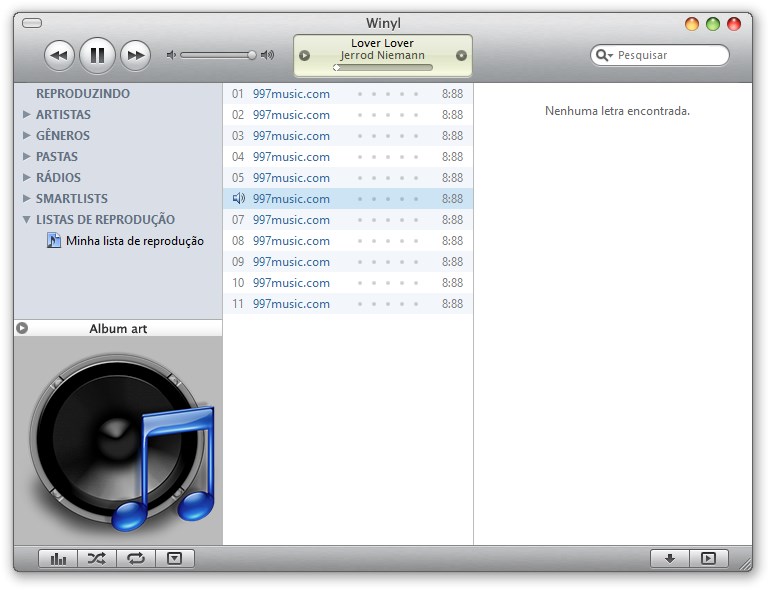Select track 05 997music.com
Viewport: 770px width, 591px height.
pyautogui.click(x=348, y=178)
